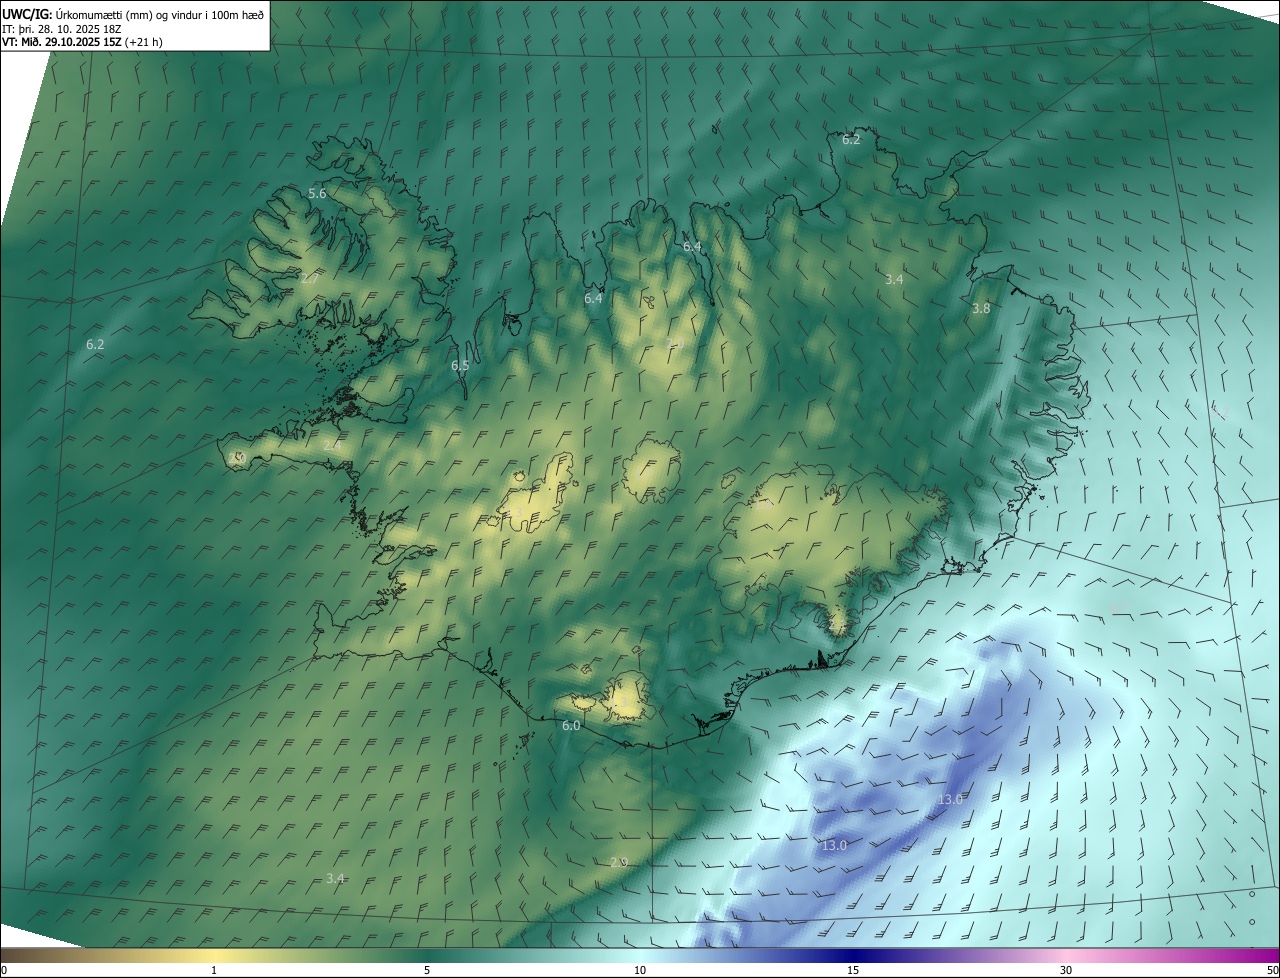Click the valid time "VT: Mið. 29.10.2025 15Z (+21 h)"
Viewport: 1280px width, 978px height.
pyautogui.click(x=83, y=42)
